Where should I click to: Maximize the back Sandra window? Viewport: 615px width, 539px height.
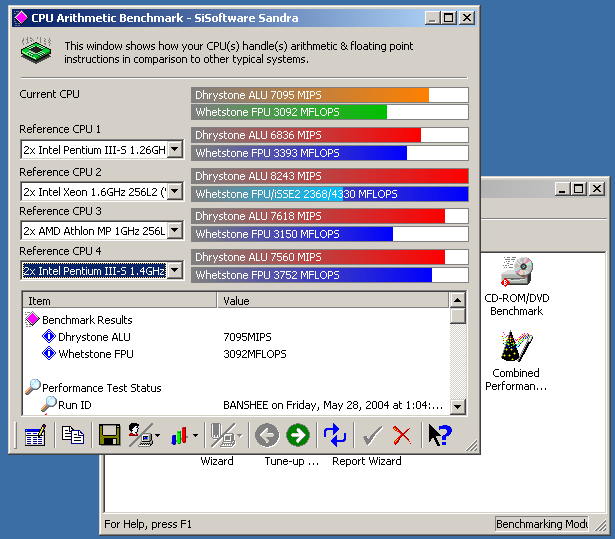[x=579, y=189]
